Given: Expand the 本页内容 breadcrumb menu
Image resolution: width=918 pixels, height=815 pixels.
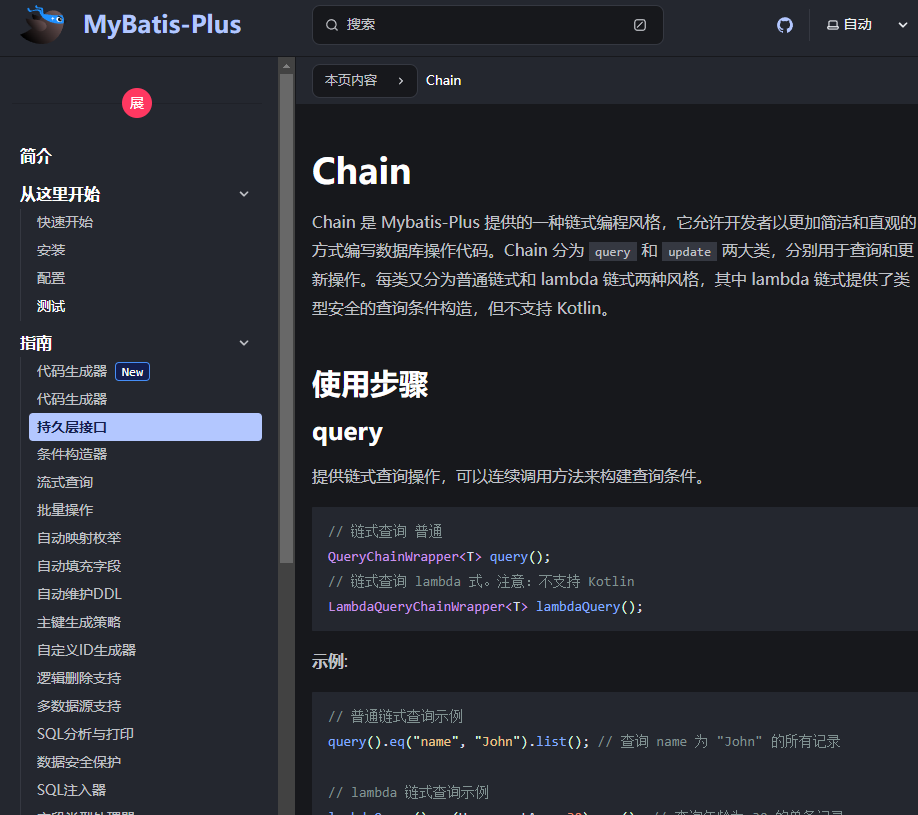Looking at the screenshot, I should 365,80.
